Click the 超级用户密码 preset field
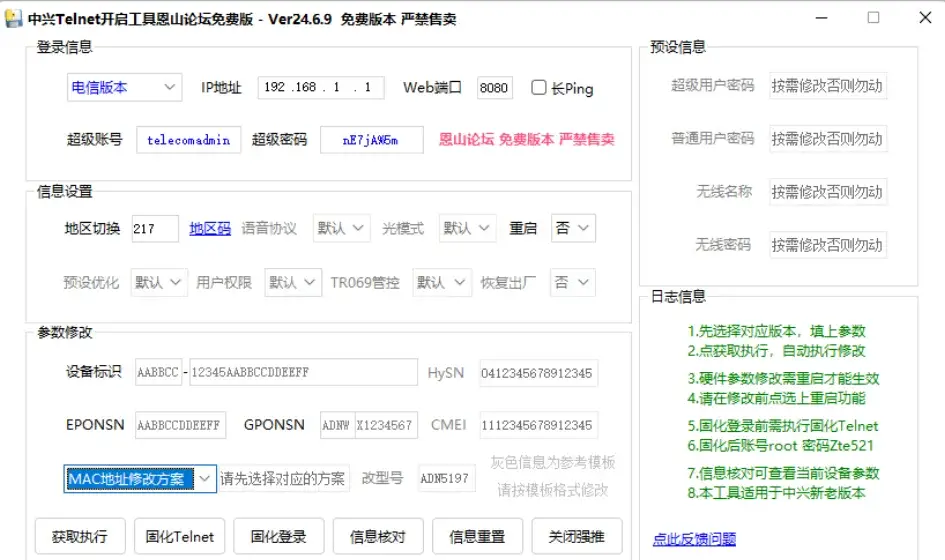 click(x=827, y=86)
